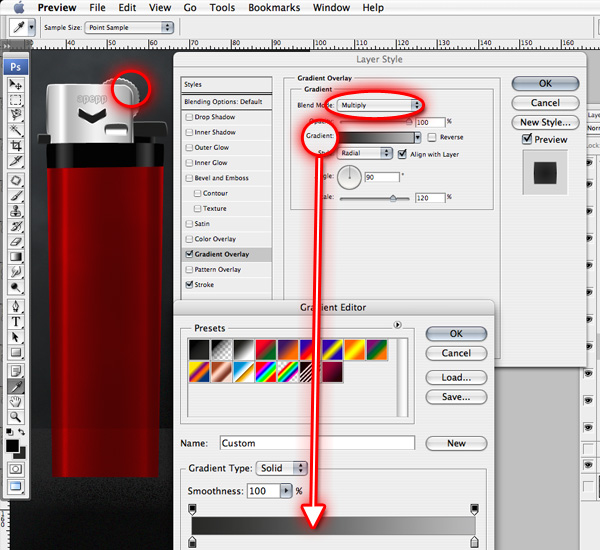This screenshot has width=600, height=550.
Task: Choose the Hand tool
Action: click(x=17, y=400)
